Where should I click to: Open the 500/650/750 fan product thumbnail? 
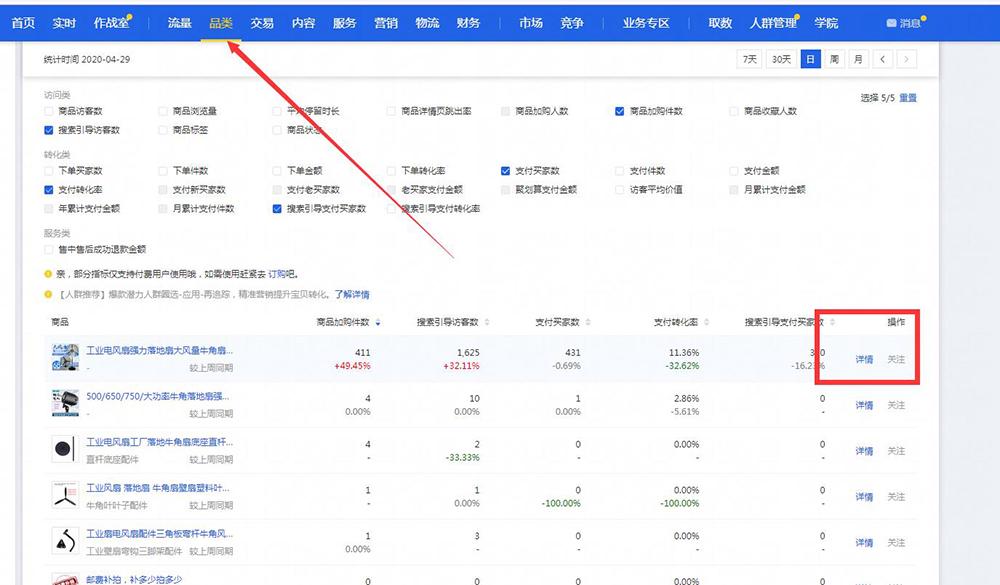pyautogui.click(x=65, y=404)
